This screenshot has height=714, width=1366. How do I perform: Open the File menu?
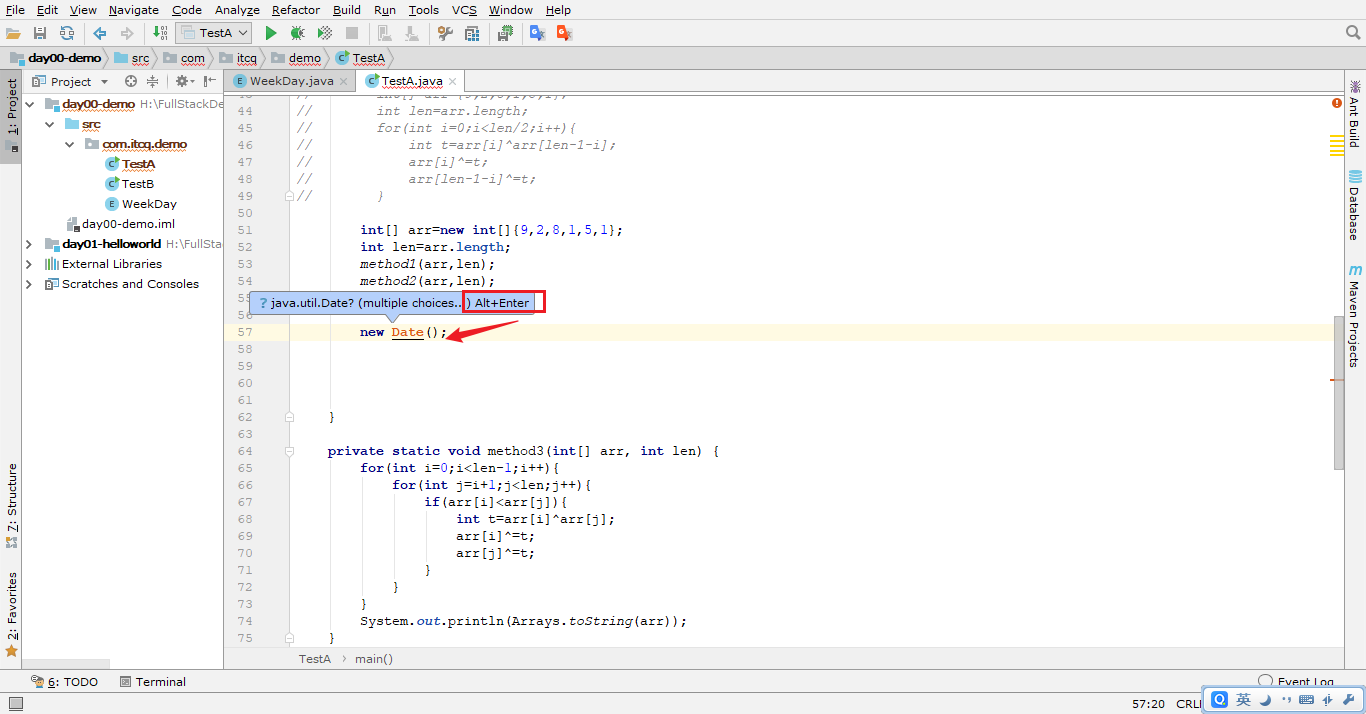point(15,9)
